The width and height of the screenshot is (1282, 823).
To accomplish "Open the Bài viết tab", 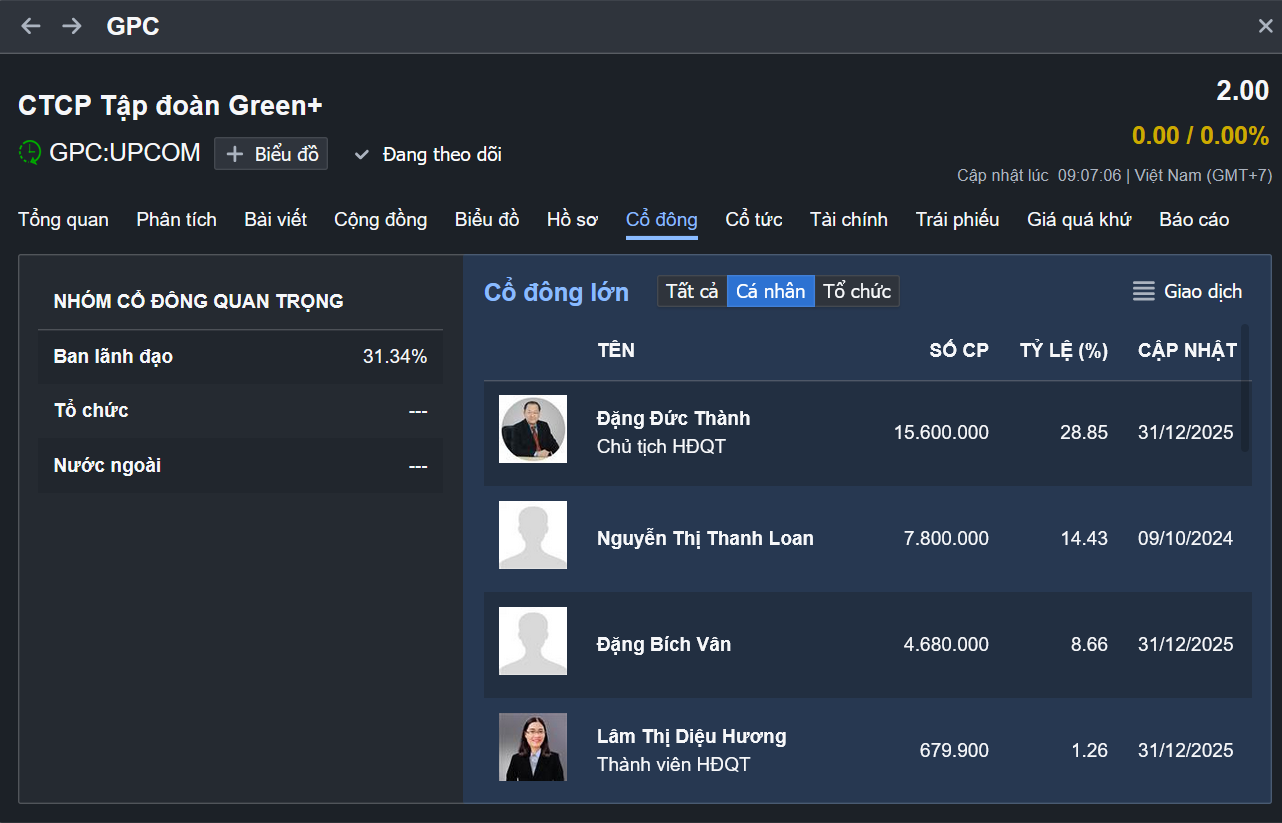I will tap(275, 219).
